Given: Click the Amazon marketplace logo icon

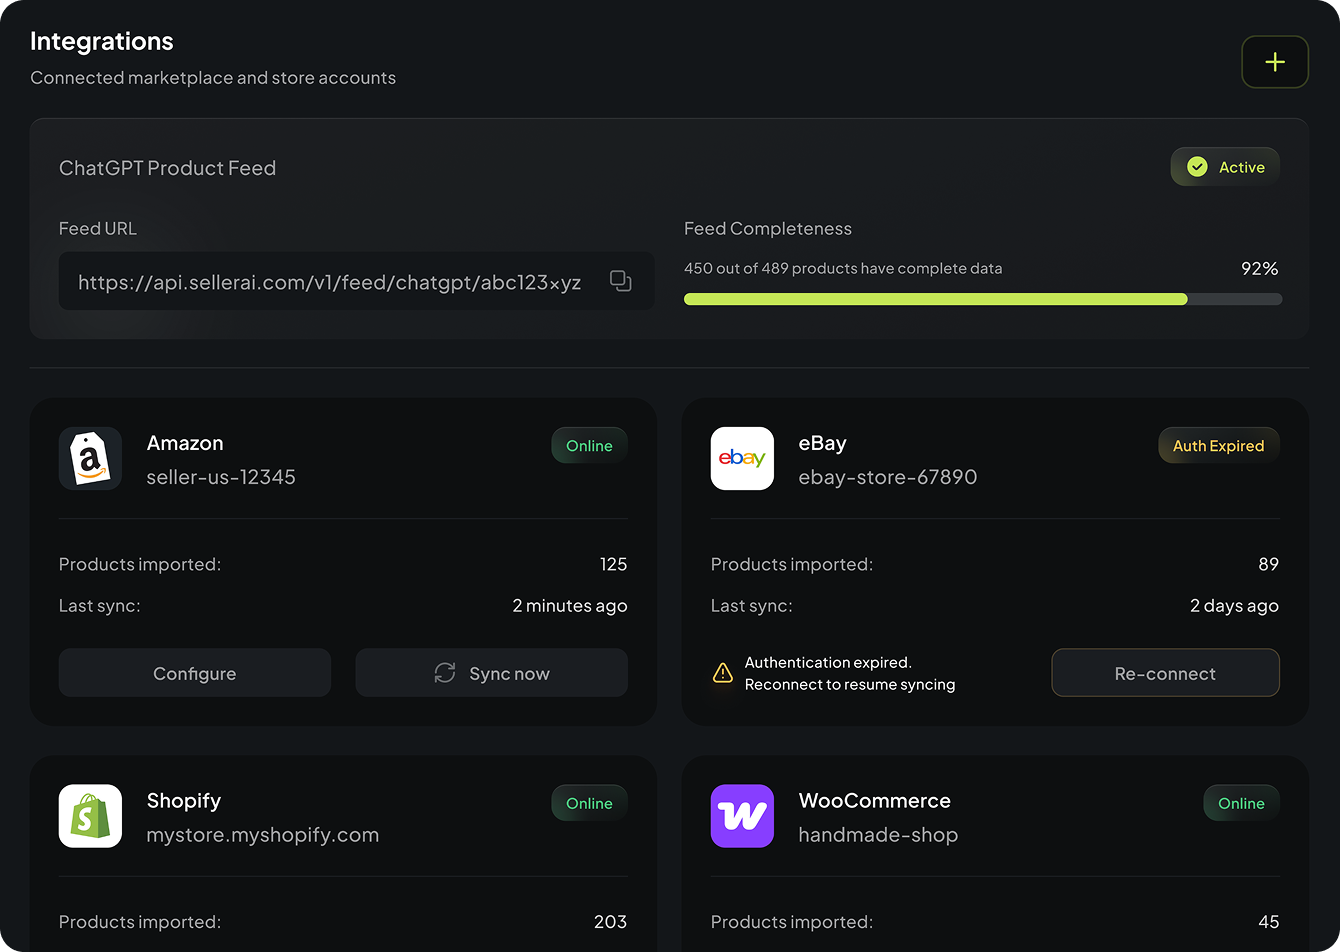Looking at the screenshot, I should pos(90,458).
